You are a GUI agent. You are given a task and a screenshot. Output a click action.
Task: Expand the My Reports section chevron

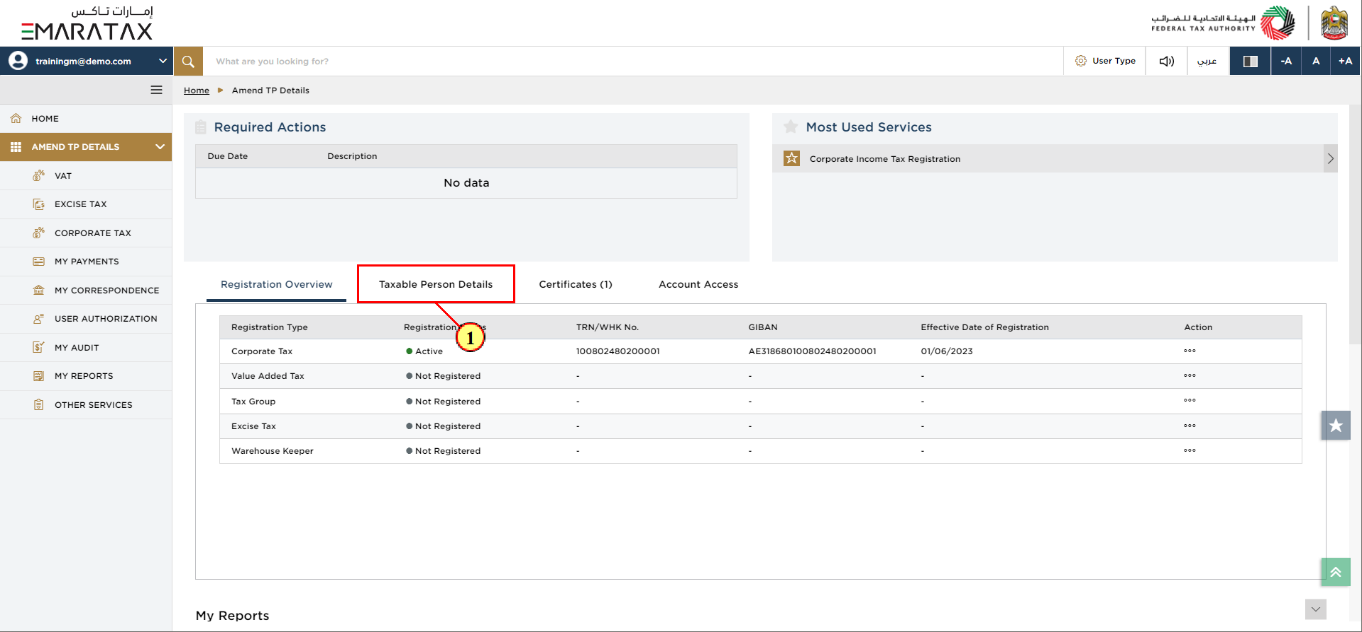(1316, 609)
